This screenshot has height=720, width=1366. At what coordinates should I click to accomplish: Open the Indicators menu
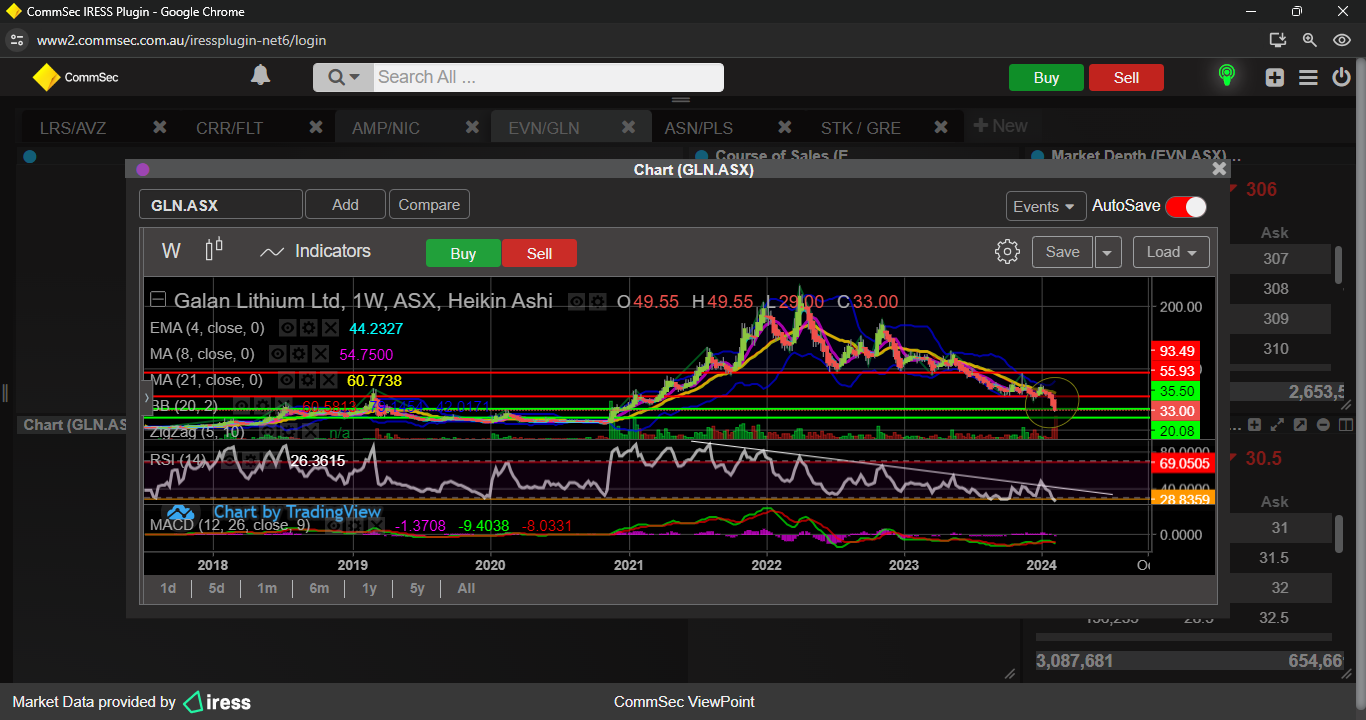coord(315,251)
